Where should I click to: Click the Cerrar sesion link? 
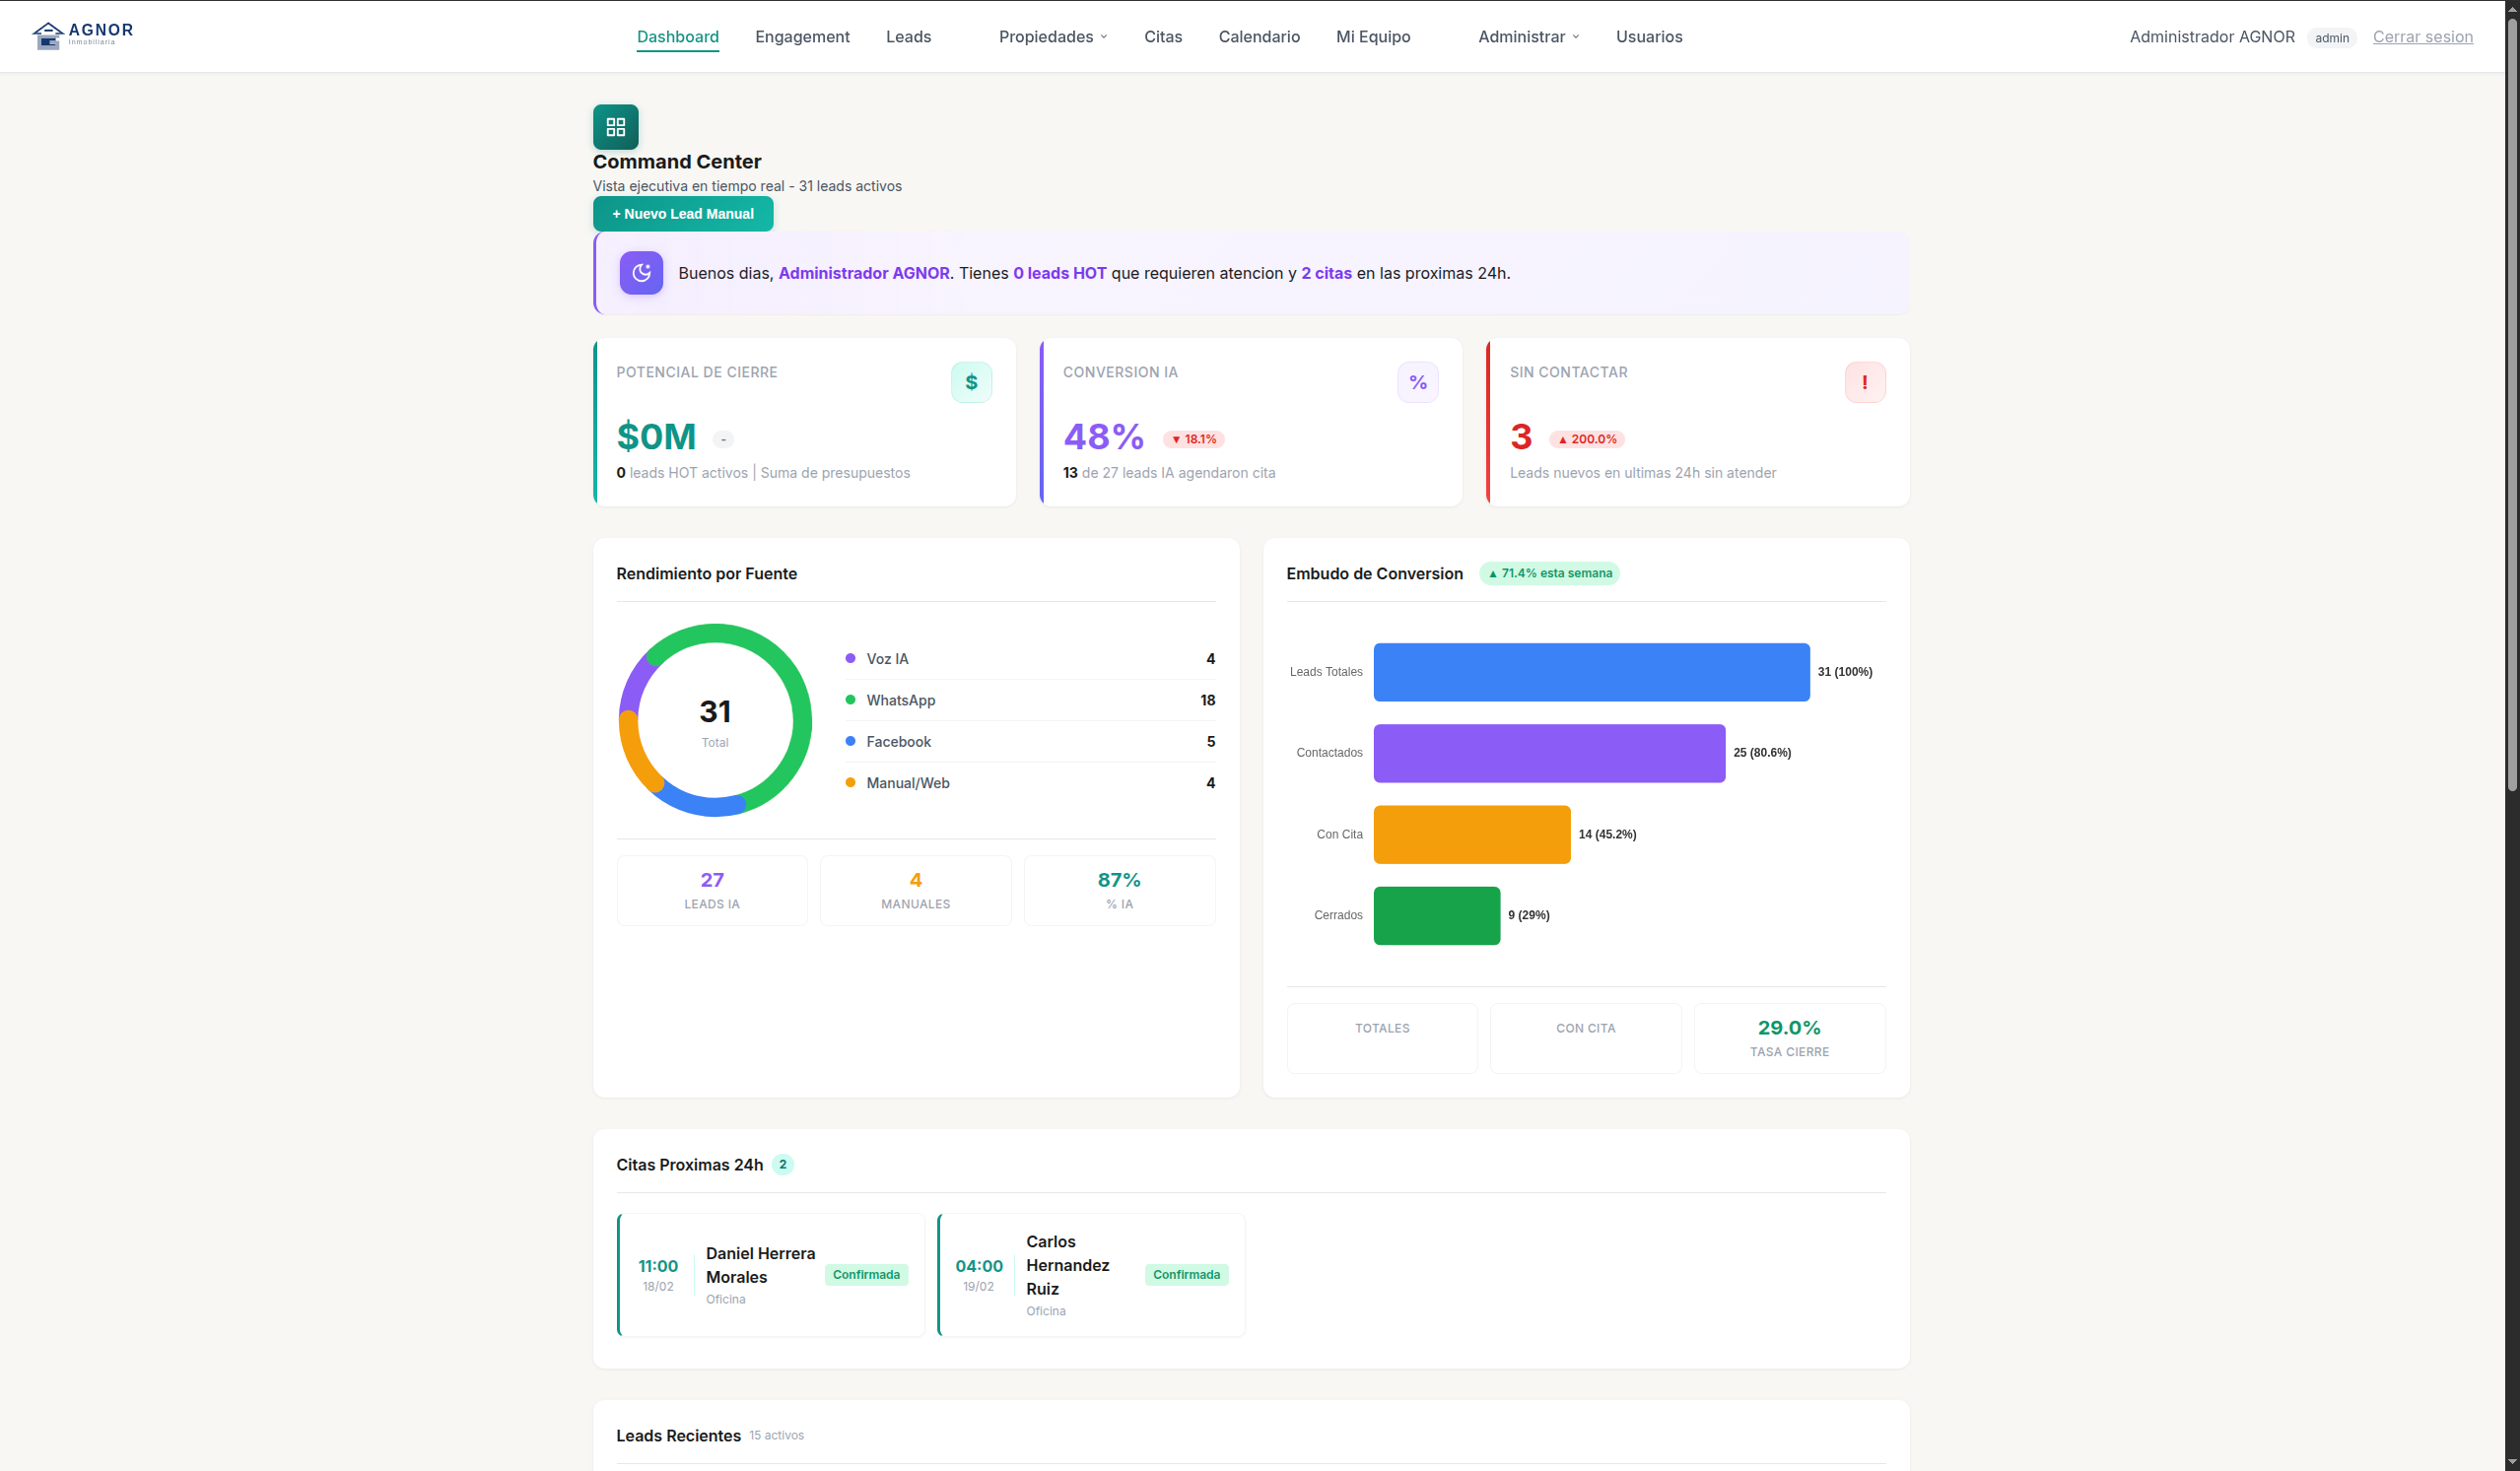pyautogui.click(x=2422, y=37)
